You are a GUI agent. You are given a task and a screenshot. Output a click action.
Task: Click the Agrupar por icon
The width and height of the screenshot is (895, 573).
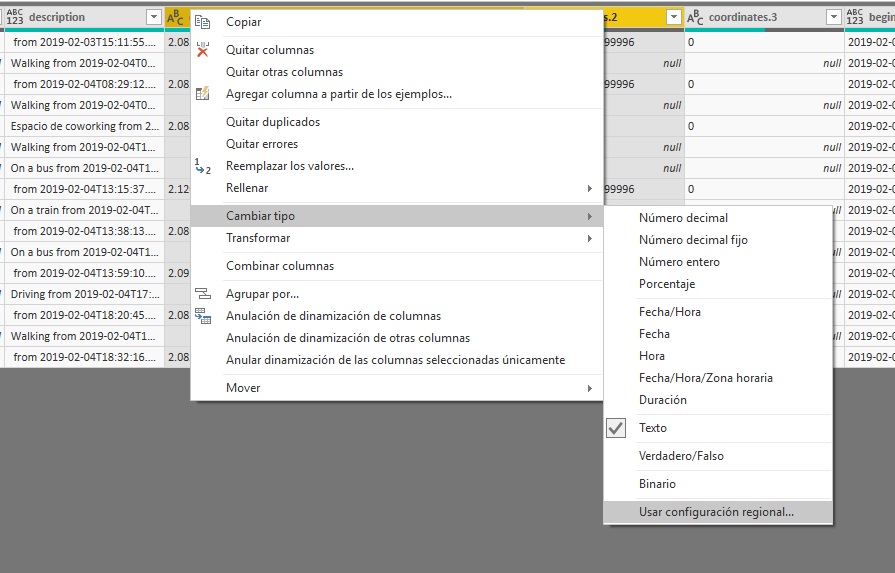(203, 294)
